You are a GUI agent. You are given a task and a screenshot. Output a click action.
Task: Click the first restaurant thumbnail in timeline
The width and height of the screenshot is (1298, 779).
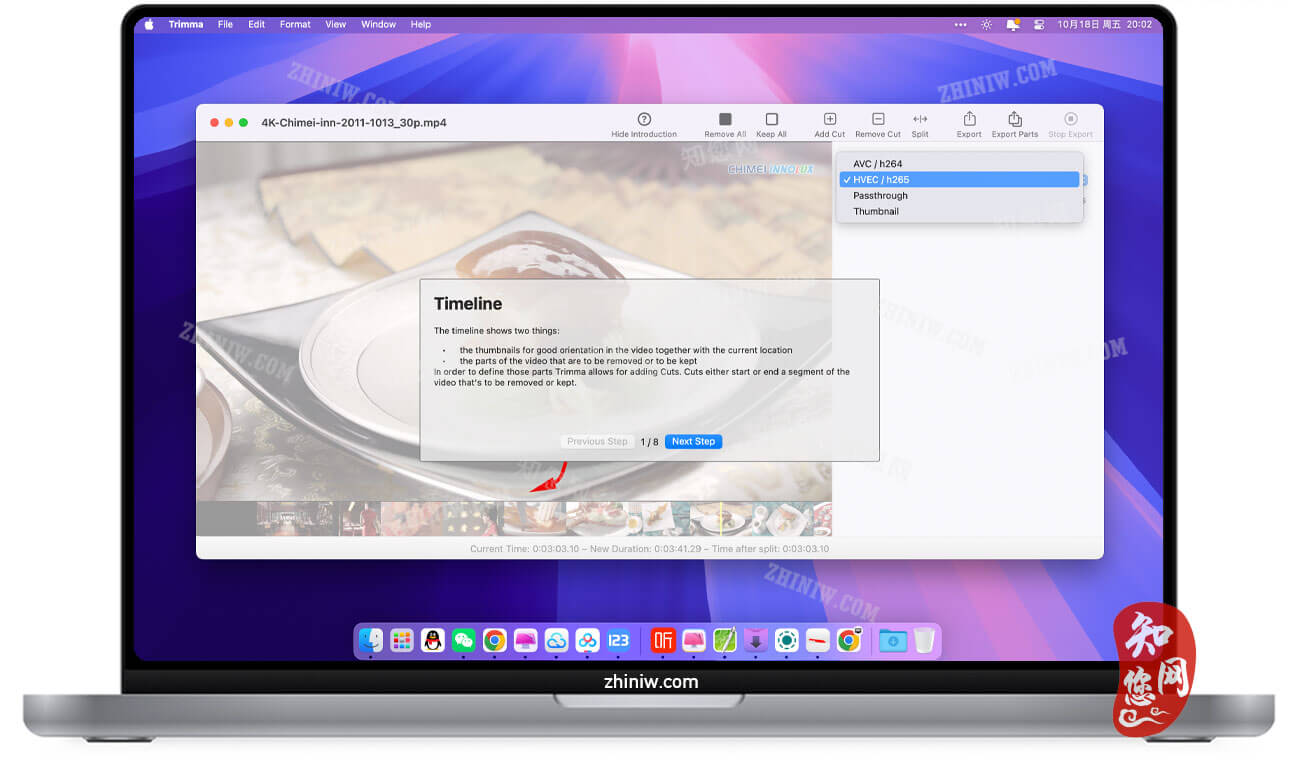tap(296, 519)
